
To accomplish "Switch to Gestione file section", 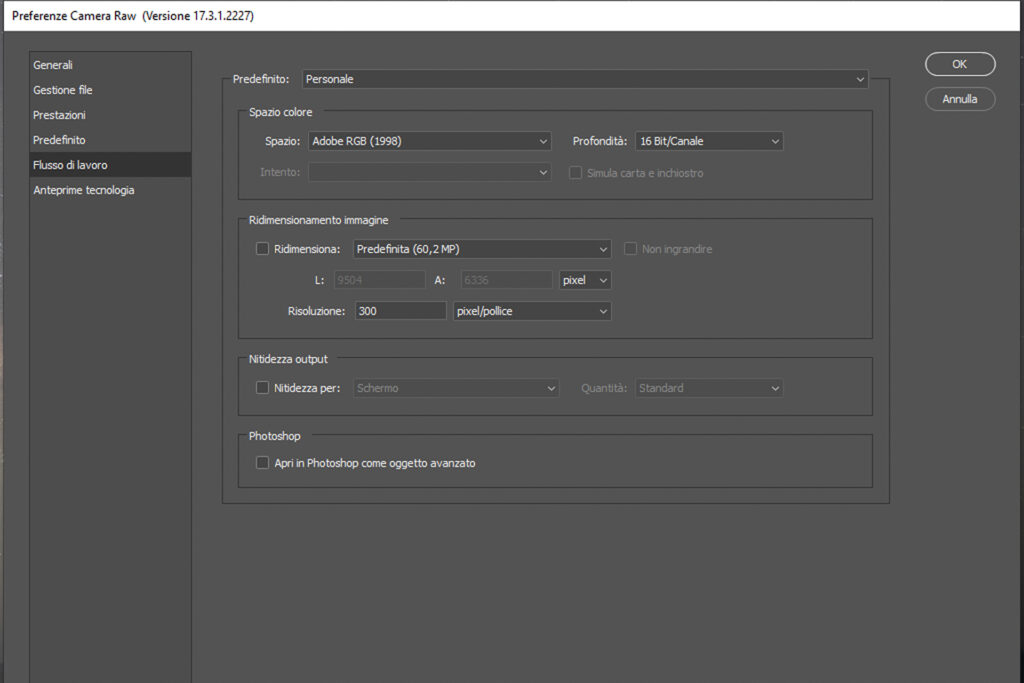I will 62,90.
